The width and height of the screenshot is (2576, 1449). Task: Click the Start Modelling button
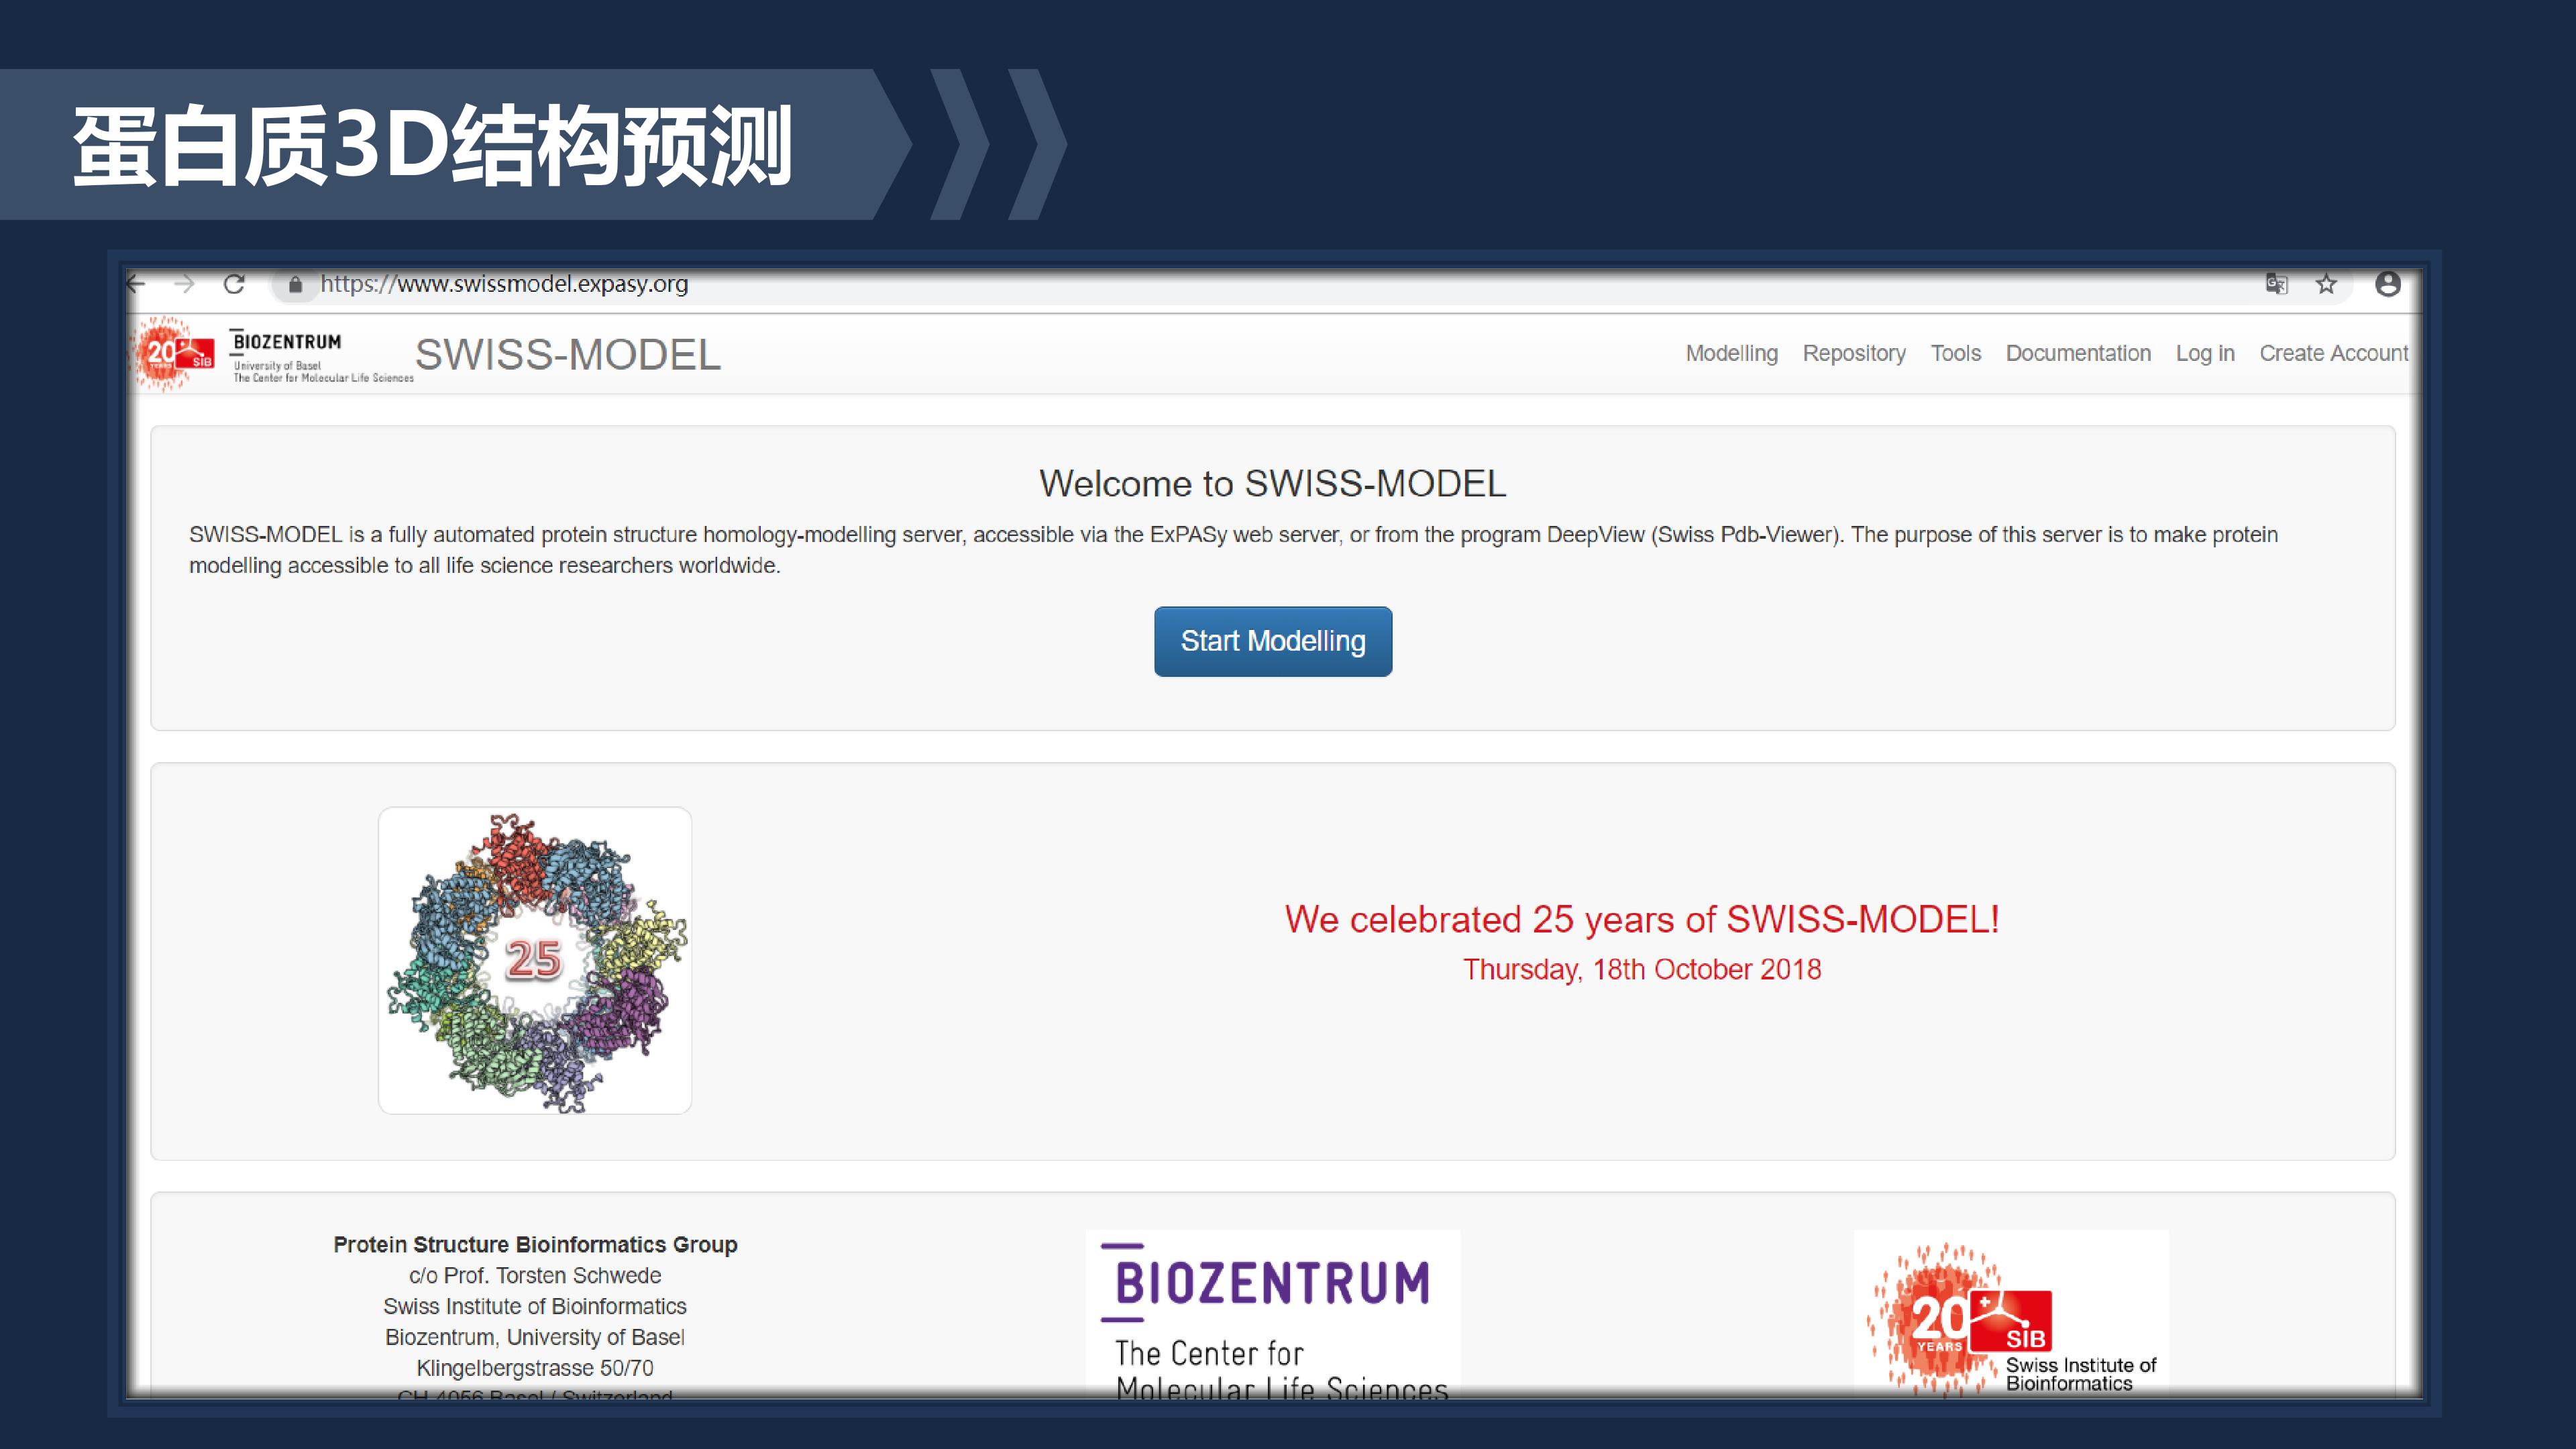tap(1273, 641)
